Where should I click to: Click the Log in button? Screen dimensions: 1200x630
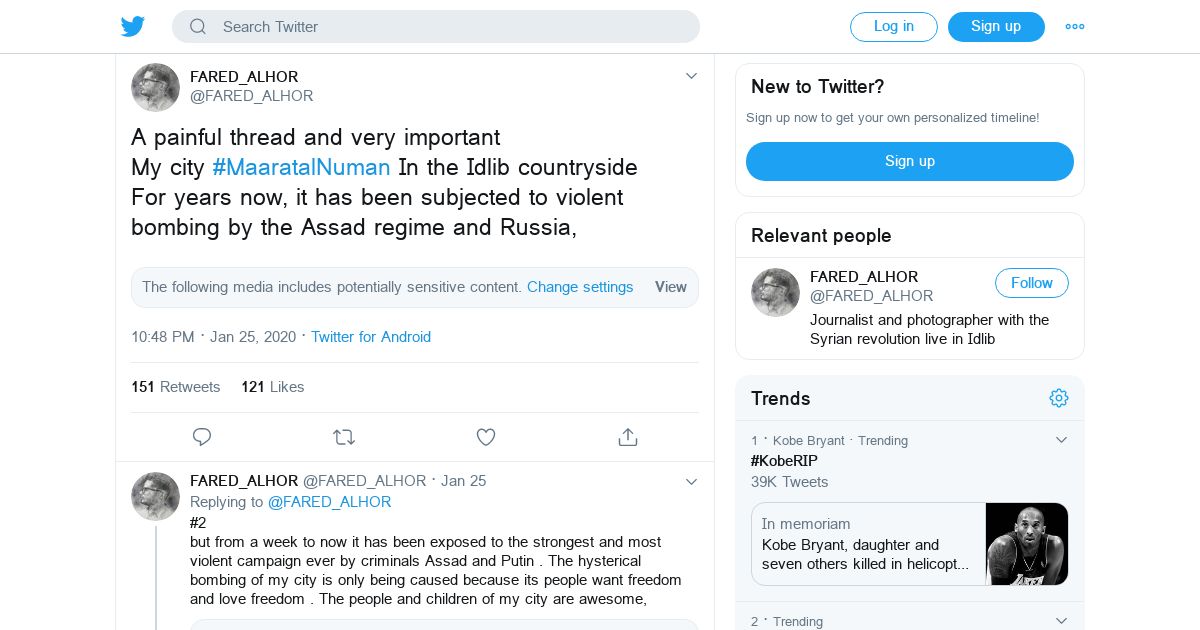pos(893,27)
